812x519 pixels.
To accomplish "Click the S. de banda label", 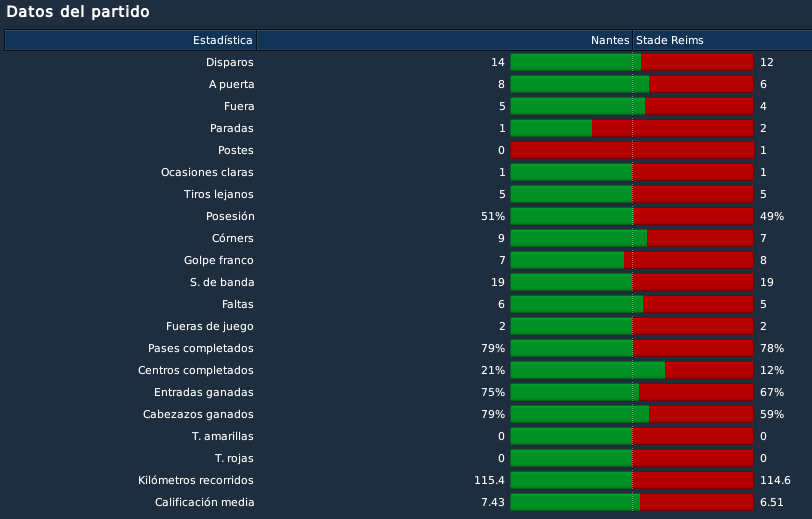I will point(222,282).
